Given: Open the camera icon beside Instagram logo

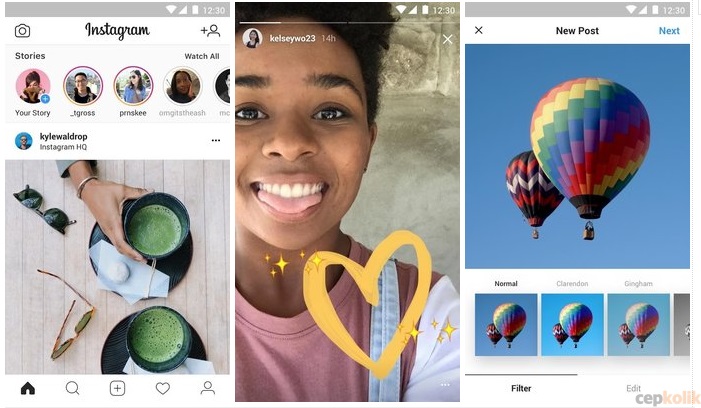Looking at the screenshot, I should [22, 31].
